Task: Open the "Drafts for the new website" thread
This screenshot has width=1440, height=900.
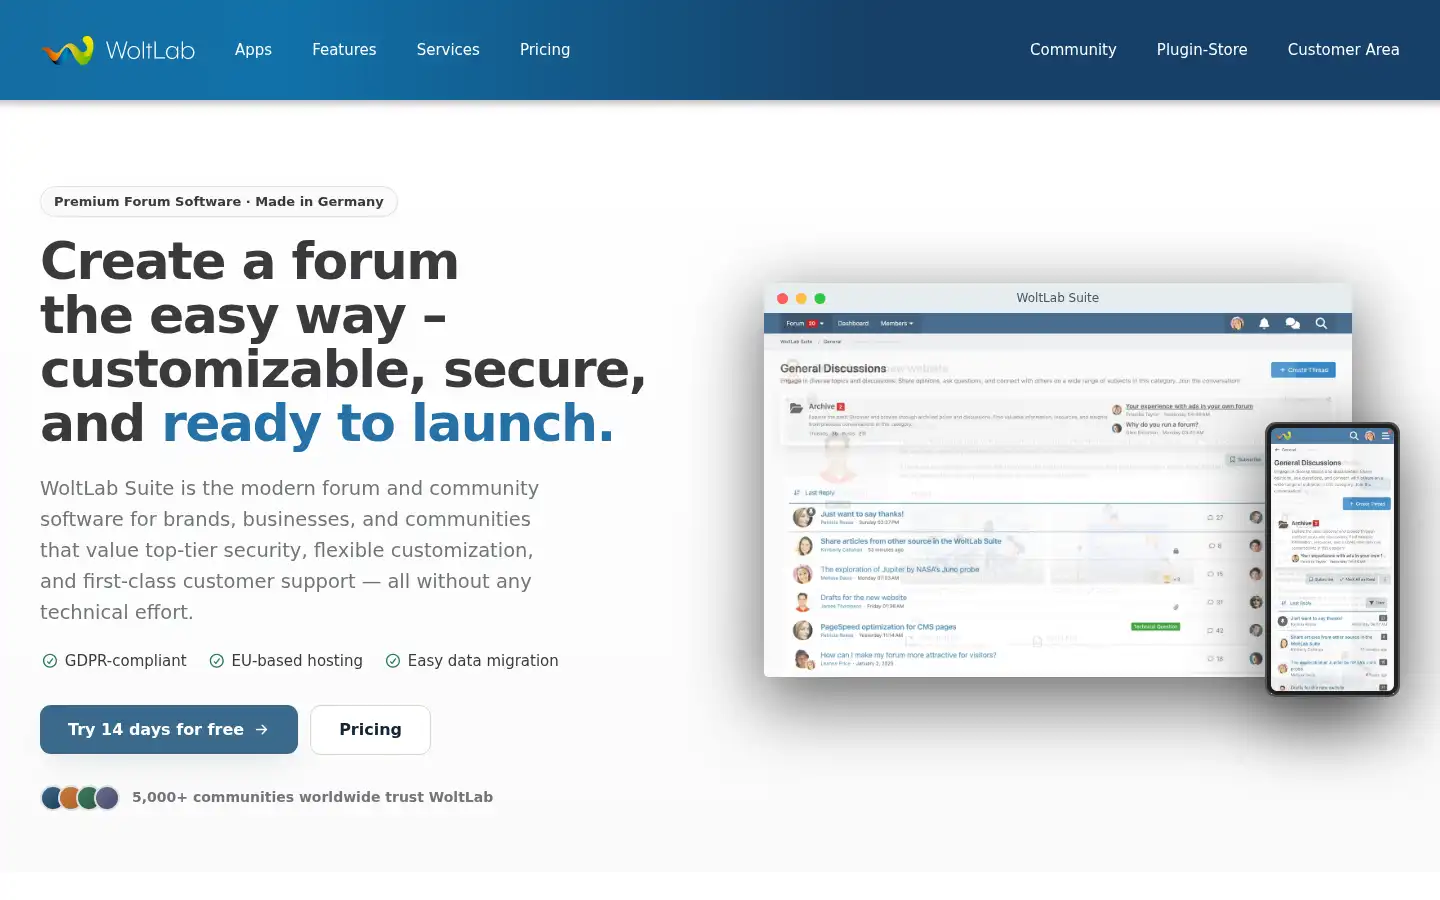Action: point(863,597)
